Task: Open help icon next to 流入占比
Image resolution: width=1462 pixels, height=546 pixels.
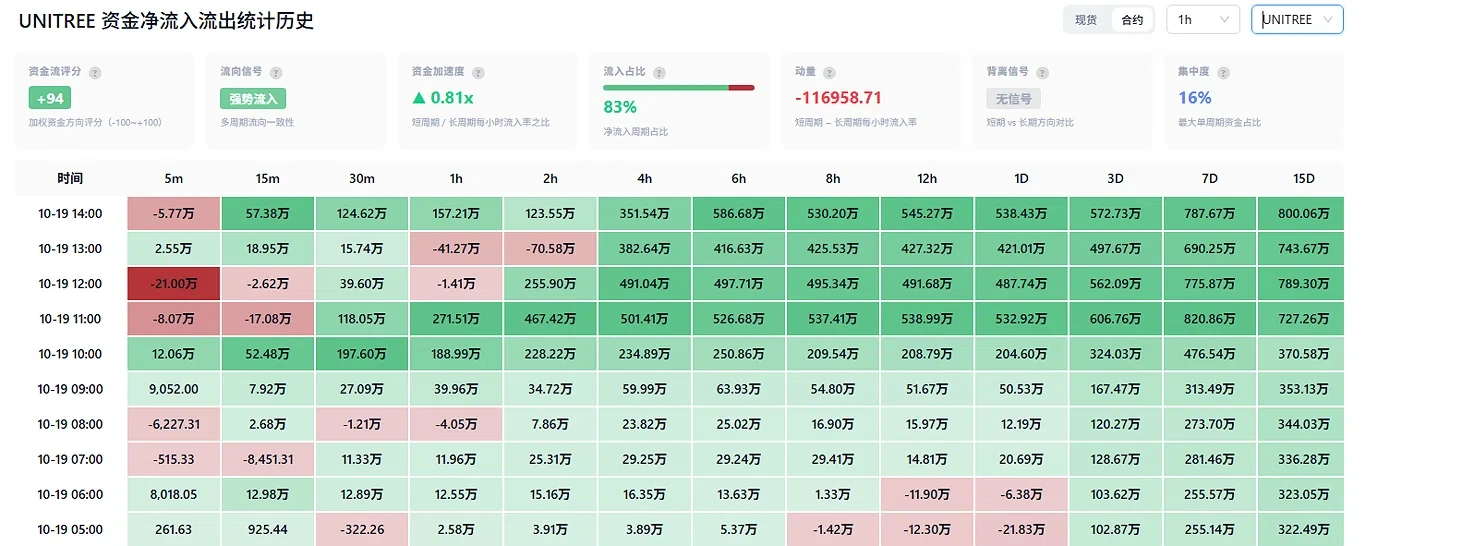Action: (659, 73)
